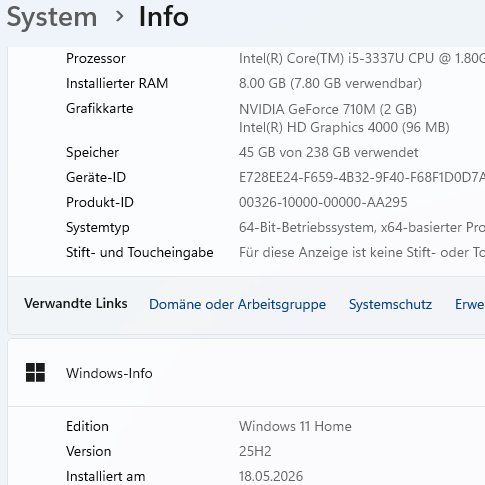Click the Prozessor label
Viewport: 485px width, 485px height.
pyautogui.click(x=96, y=58)
